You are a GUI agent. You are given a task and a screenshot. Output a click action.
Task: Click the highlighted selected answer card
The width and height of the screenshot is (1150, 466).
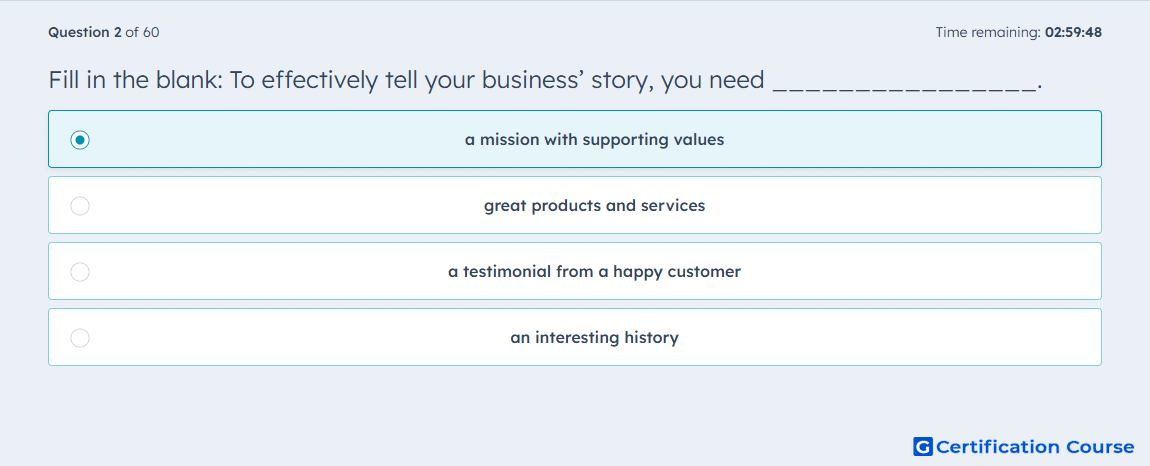[575, 139]
